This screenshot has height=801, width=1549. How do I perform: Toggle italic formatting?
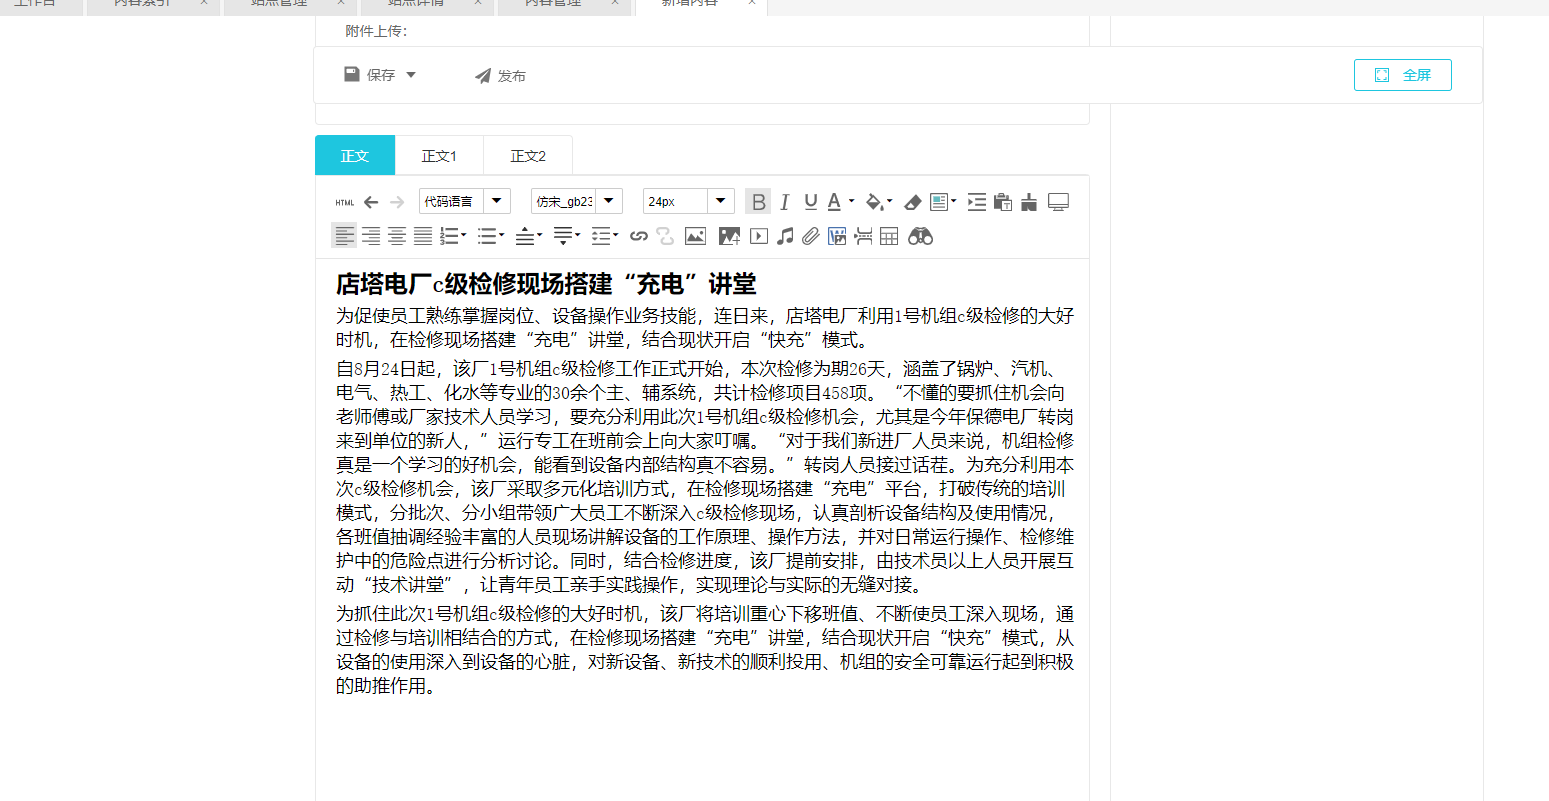coord(785,202)
